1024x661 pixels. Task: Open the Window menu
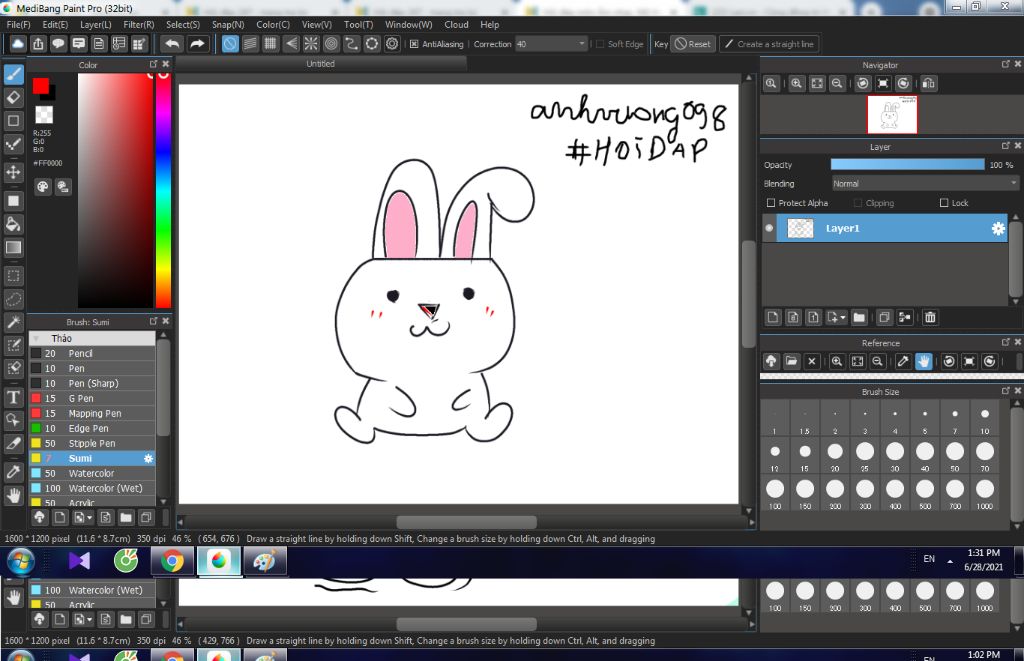pyautogui.click(x=408, y=25)
